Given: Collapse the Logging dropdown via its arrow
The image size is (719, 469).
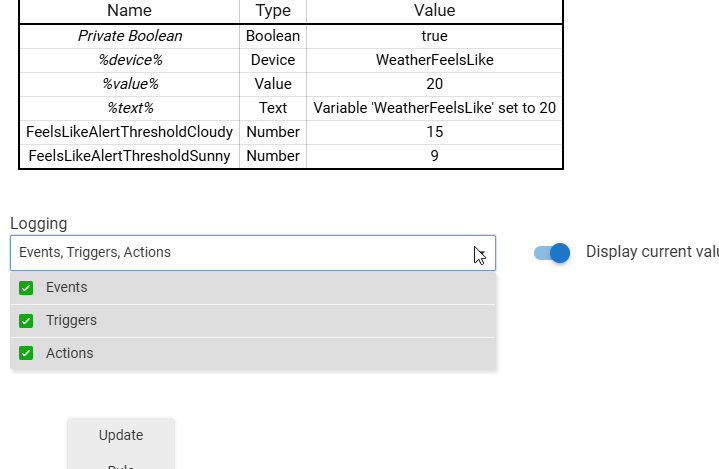Looking at the screenshot, I should [480, 253].
